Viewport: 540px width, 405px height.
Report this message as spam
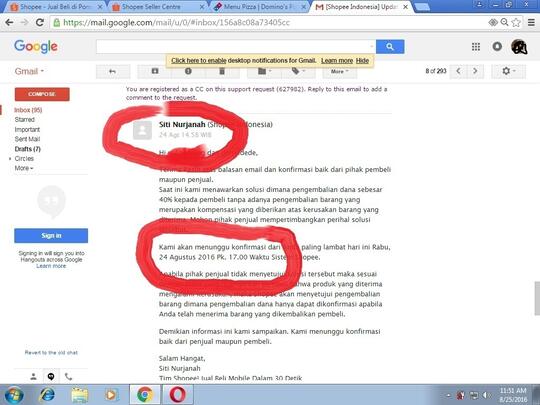point(188,71)
